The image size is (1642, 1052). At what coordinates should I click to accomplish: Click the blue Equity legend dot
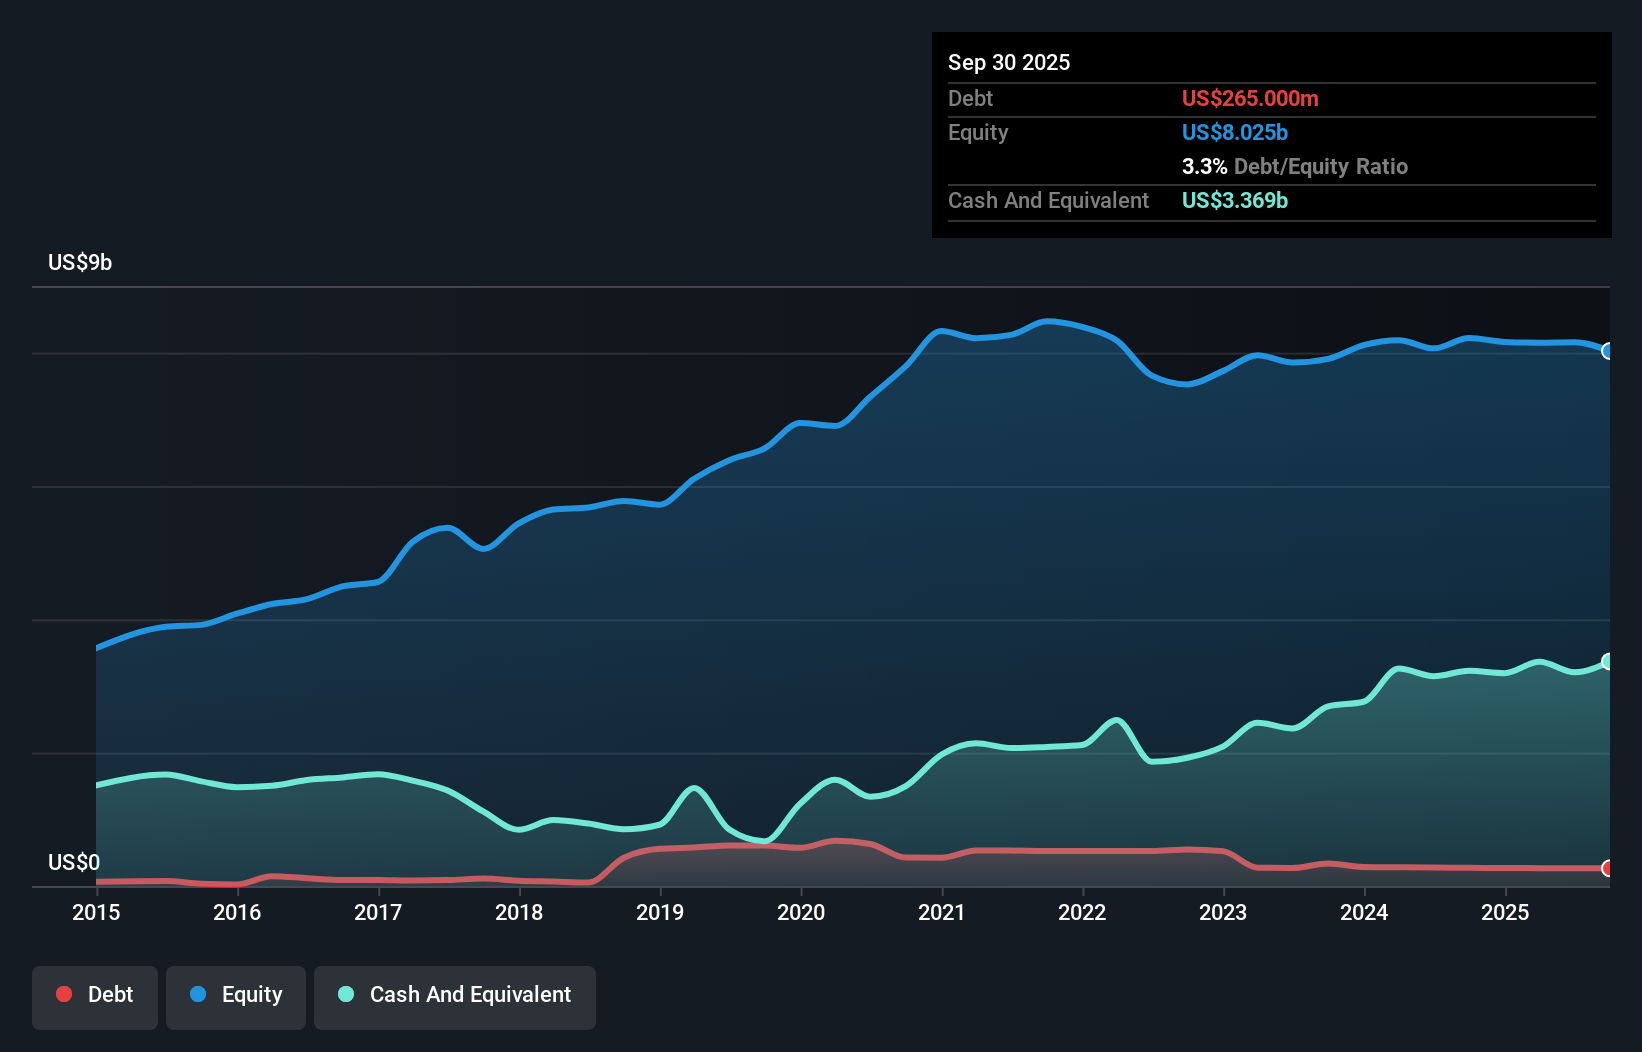point(198,994)
